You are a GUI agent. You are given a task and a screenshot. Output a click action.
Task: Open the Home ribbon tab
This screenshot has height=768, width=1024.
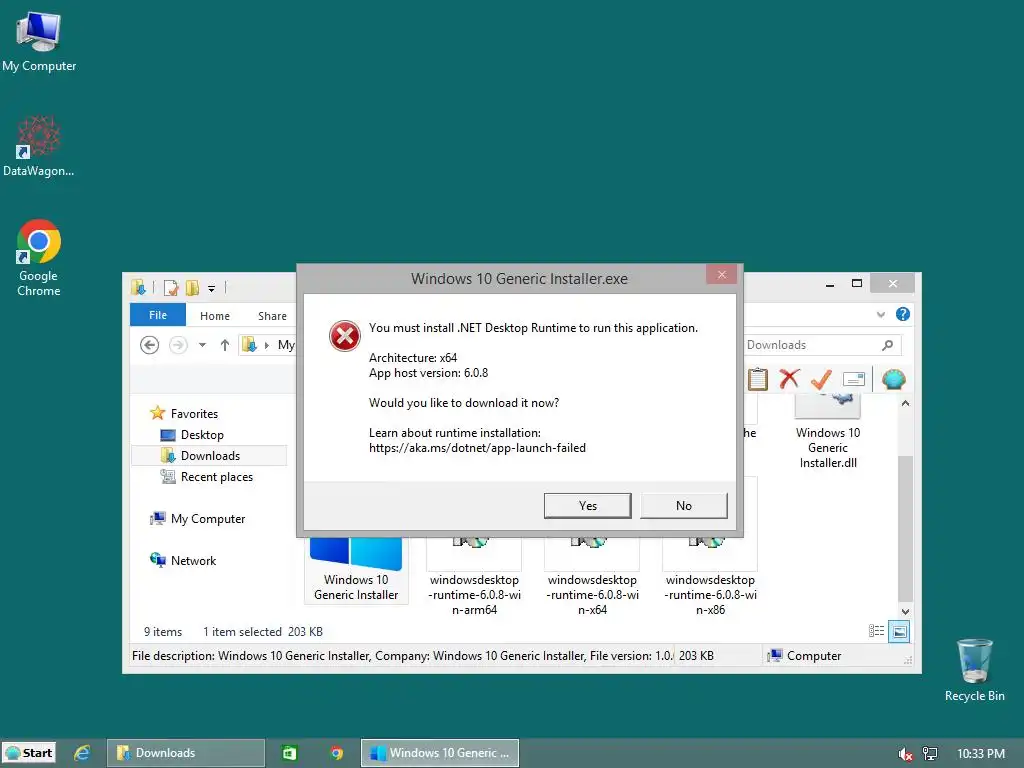215,315
